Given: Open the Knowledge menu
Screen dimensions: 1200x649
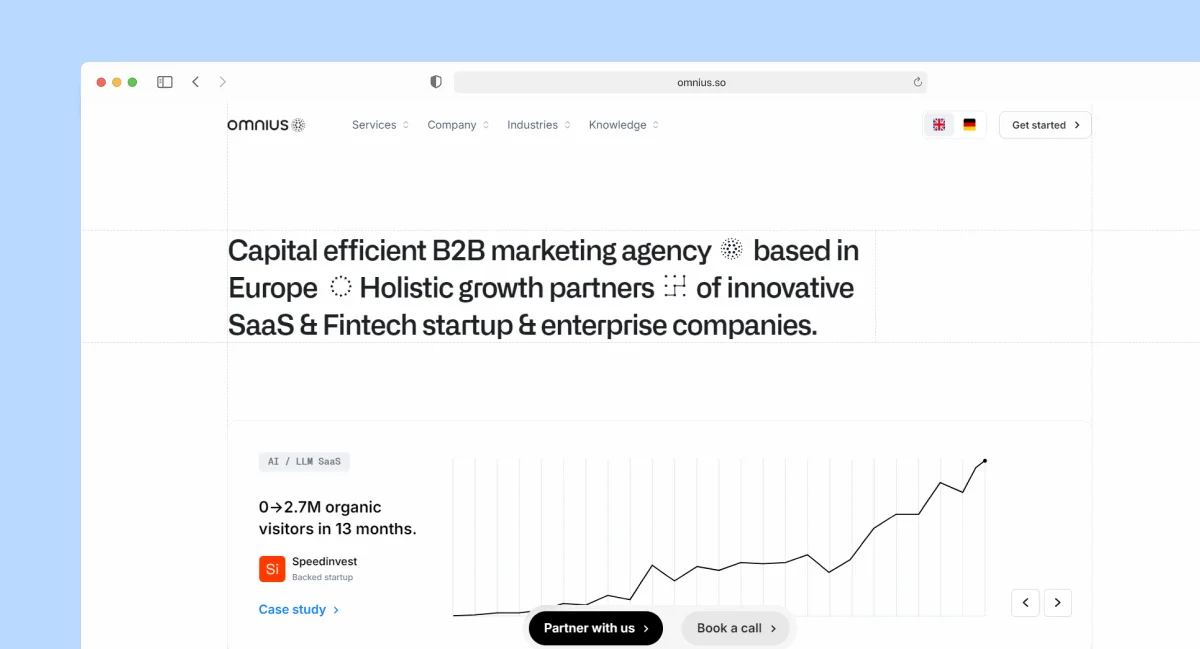Looking at the screenshot, I should pos(624,125).
